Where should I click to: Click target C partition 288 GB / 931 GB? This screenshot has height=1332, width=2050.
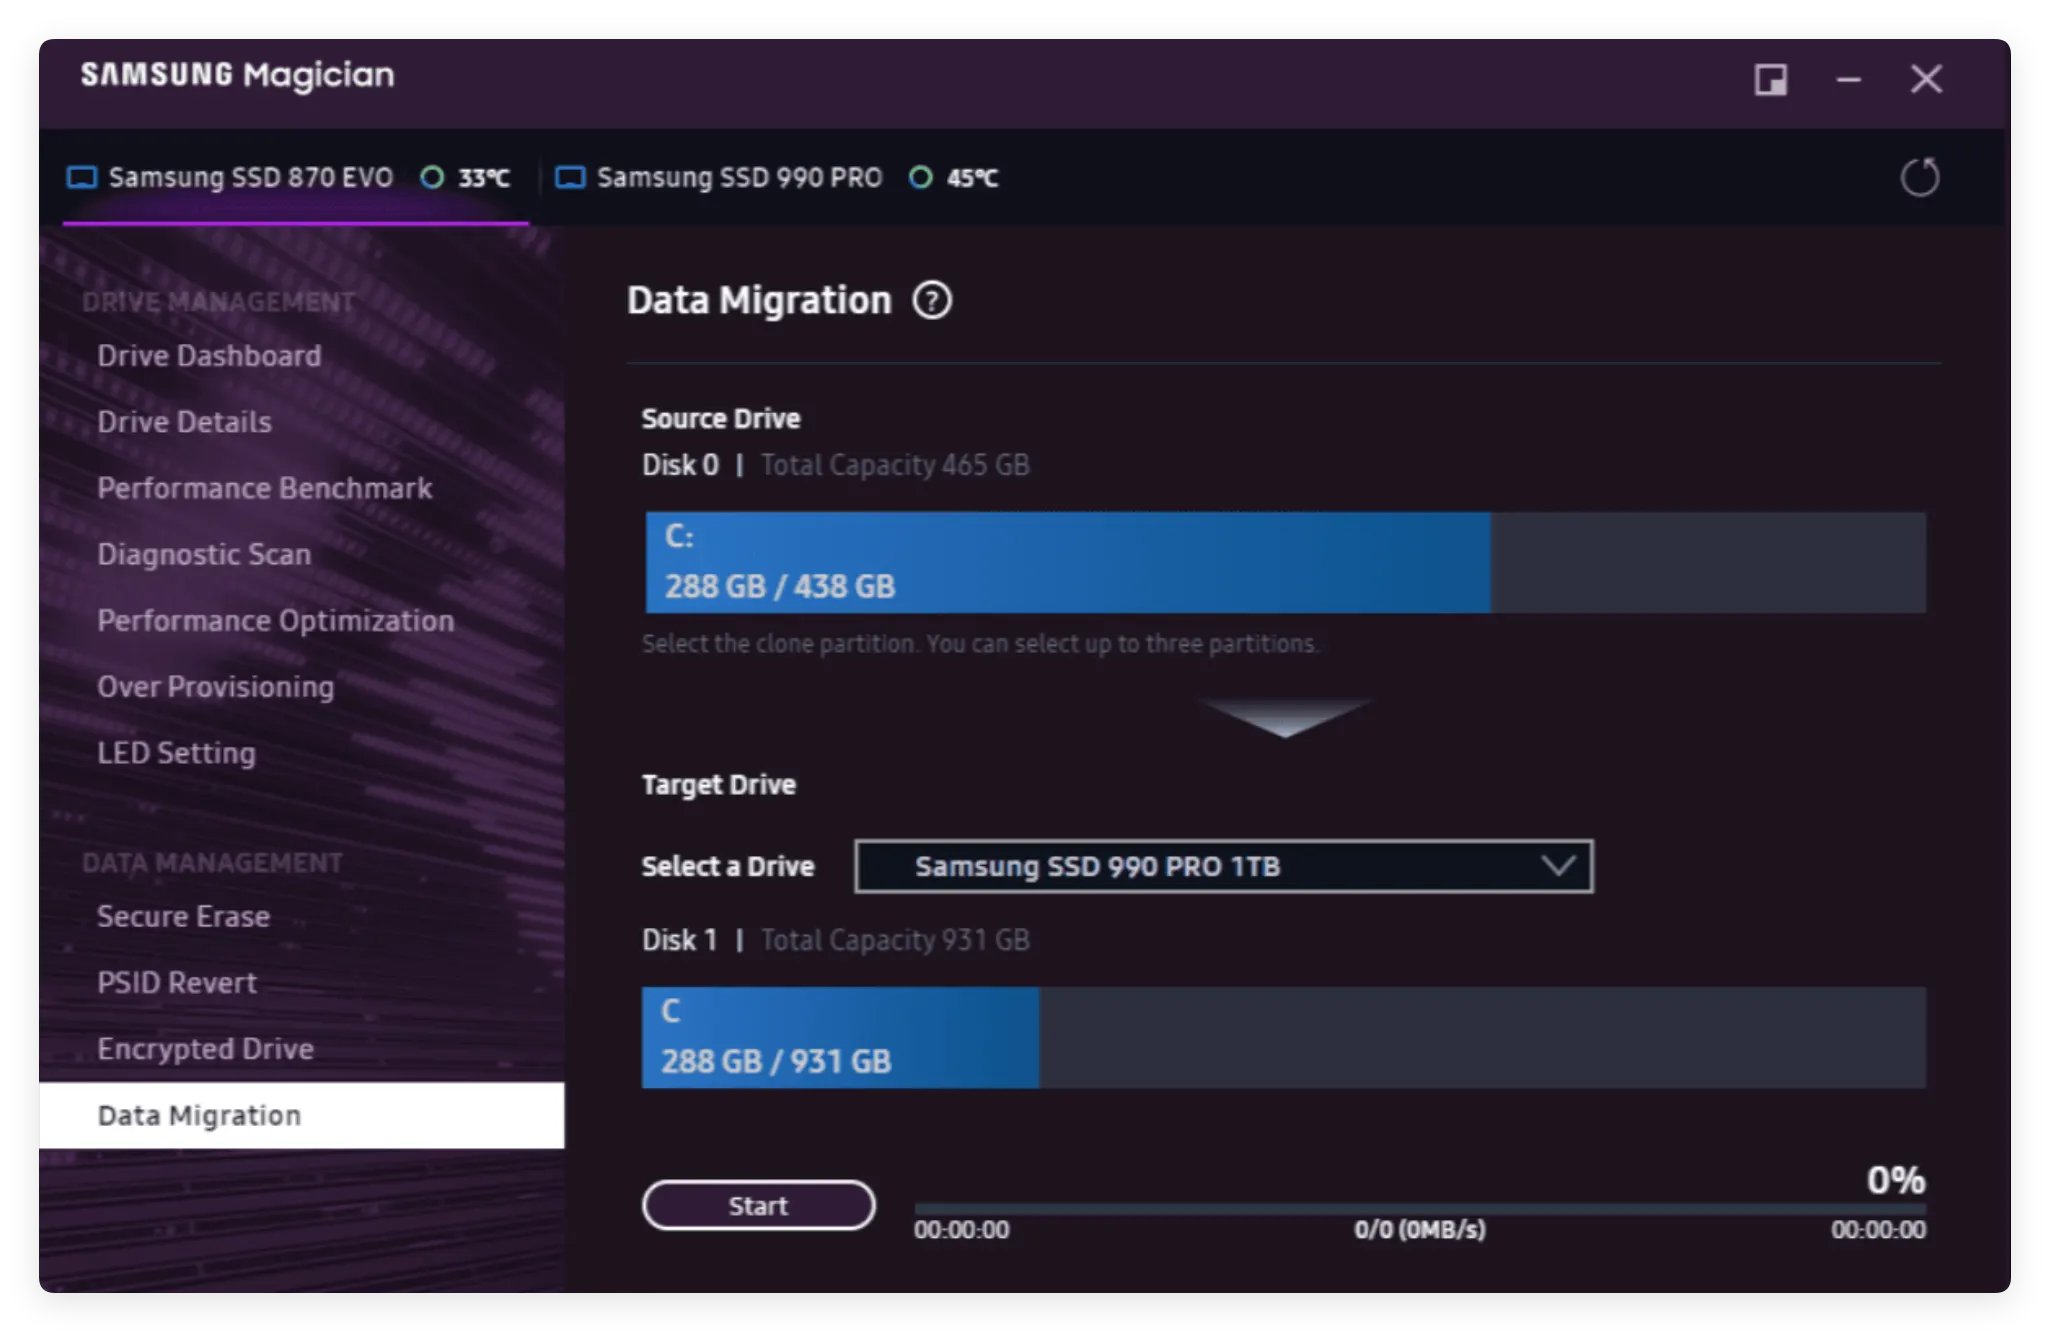coord(840,1038)
